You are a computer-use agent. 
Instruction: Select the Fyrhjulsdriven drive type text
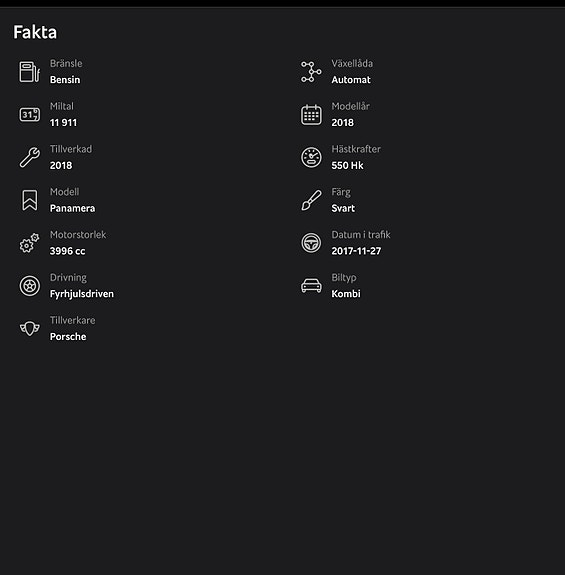(x=82, y=294)
